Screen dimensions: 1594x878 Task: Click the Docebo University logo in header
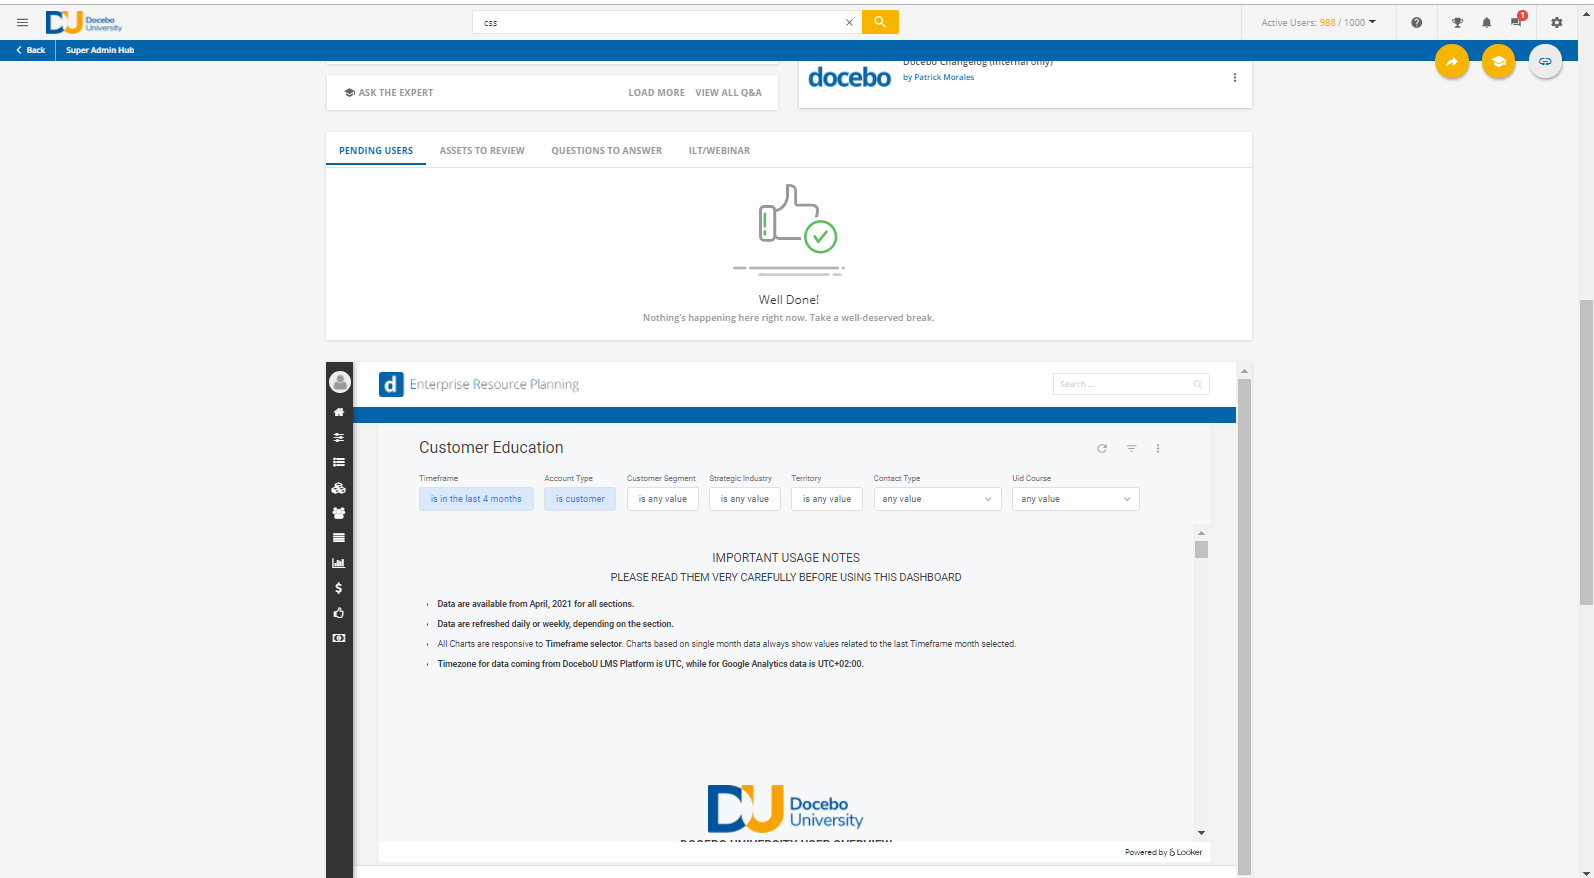tap(84, 22)
